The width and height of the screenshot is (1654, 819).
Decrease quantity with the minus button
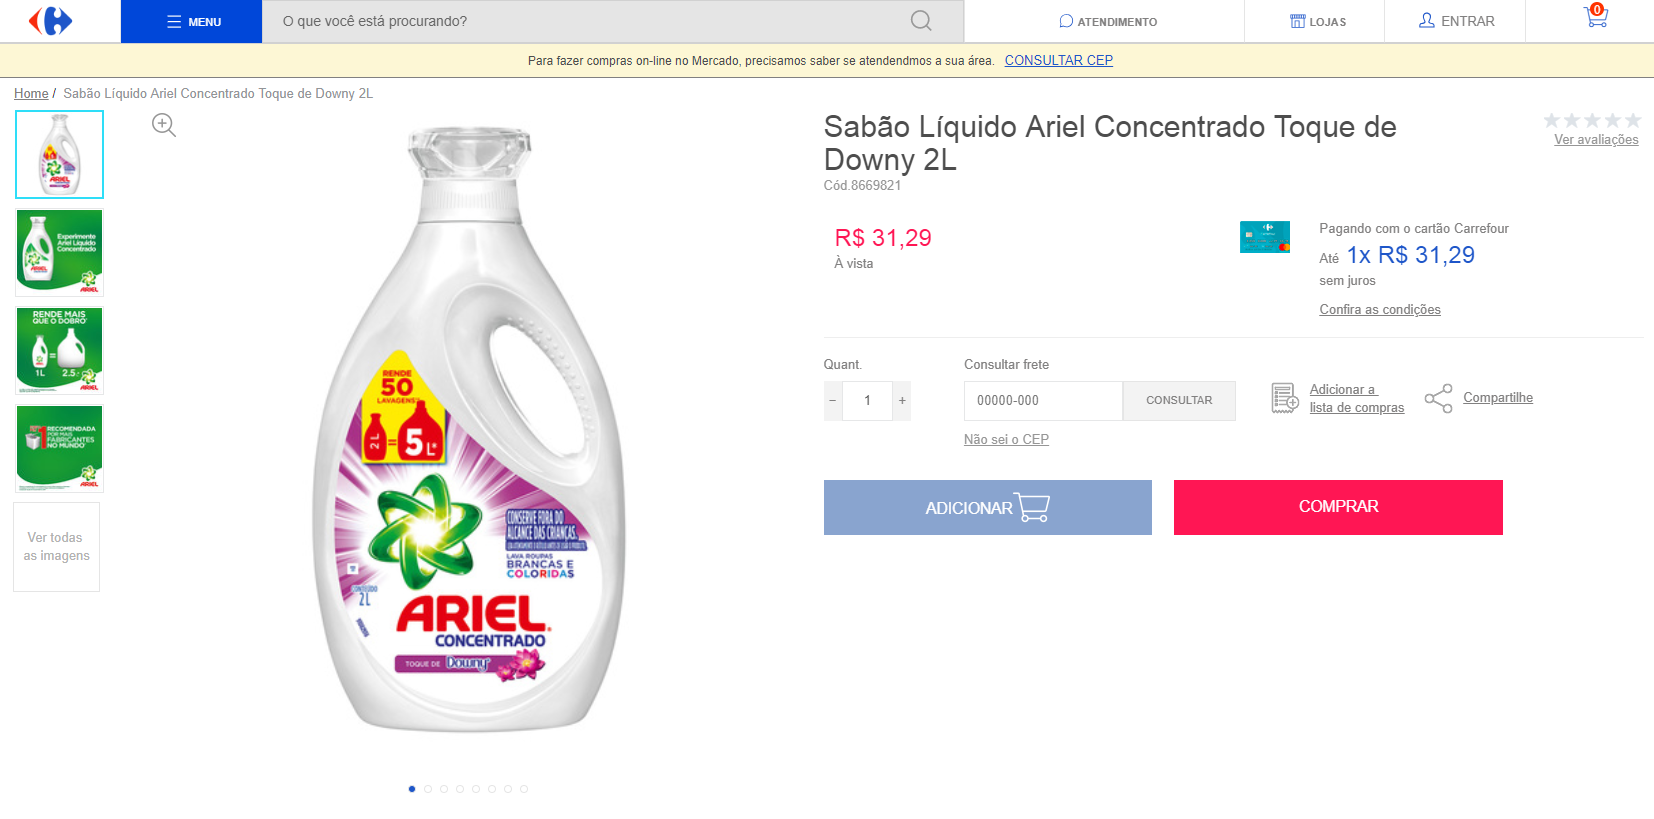pos(832,400)
